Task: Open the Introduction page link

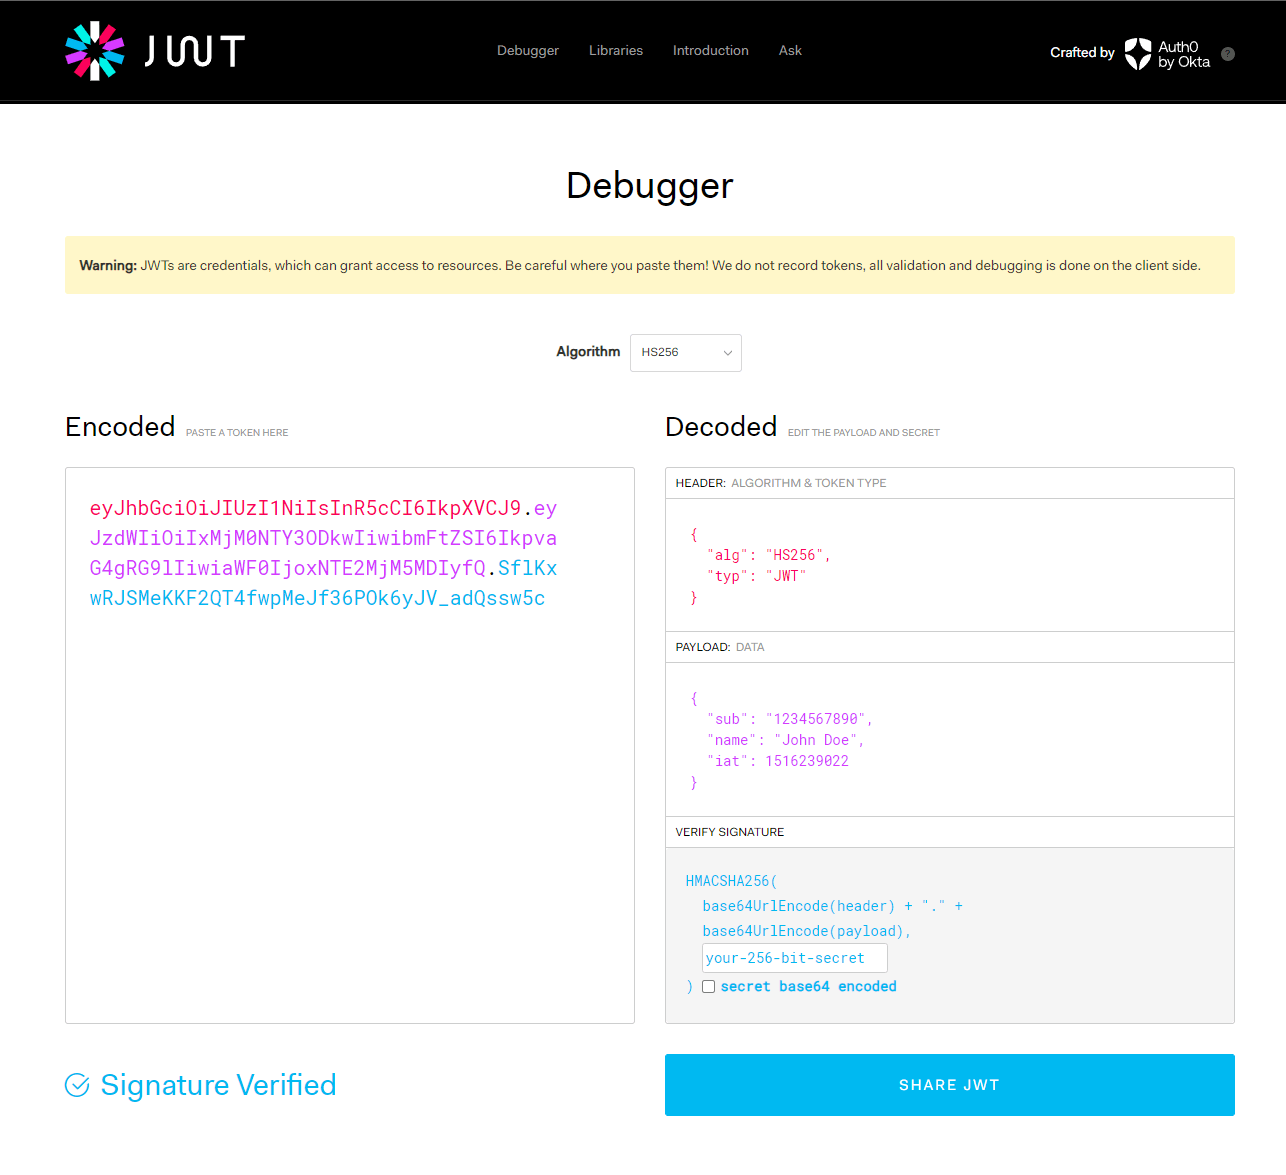Action: coord(710,51)
